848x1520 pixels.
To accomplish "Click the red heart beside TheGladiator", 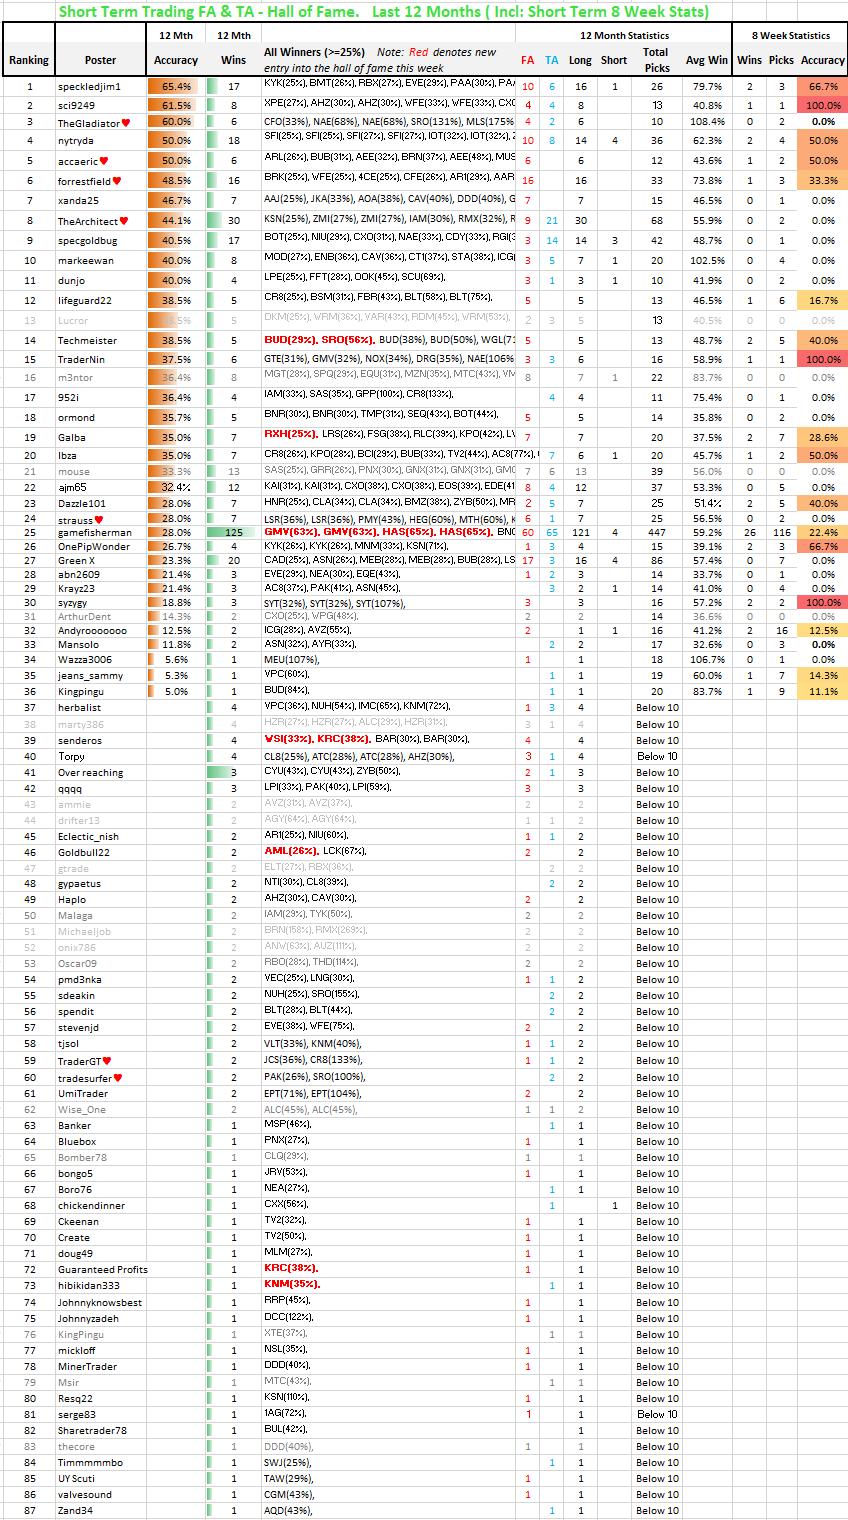I will [125, 123].
